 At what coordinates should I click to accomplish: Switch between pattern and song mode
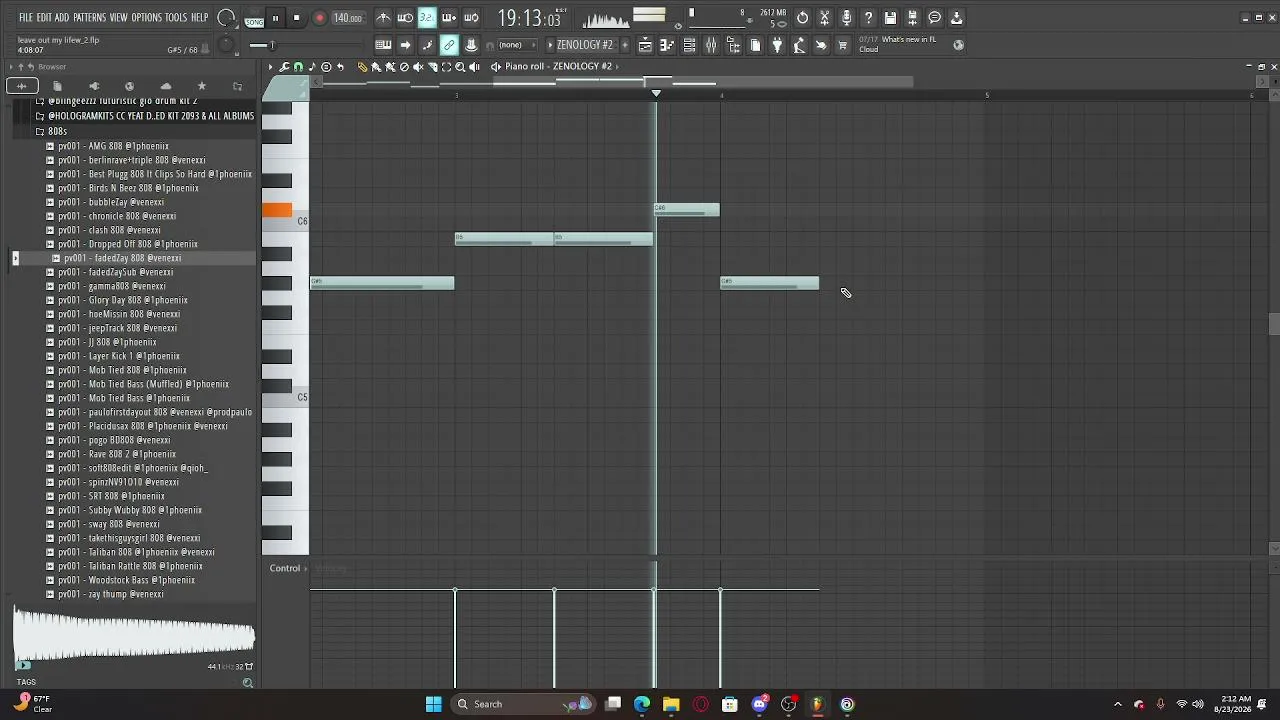(254, 18)
